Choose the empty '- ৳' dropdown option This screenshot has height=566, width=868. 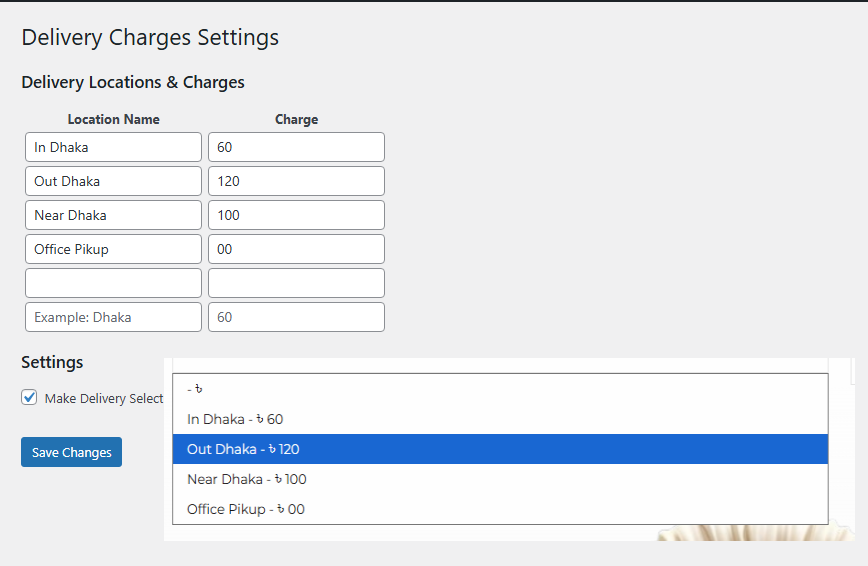point(500,389)
